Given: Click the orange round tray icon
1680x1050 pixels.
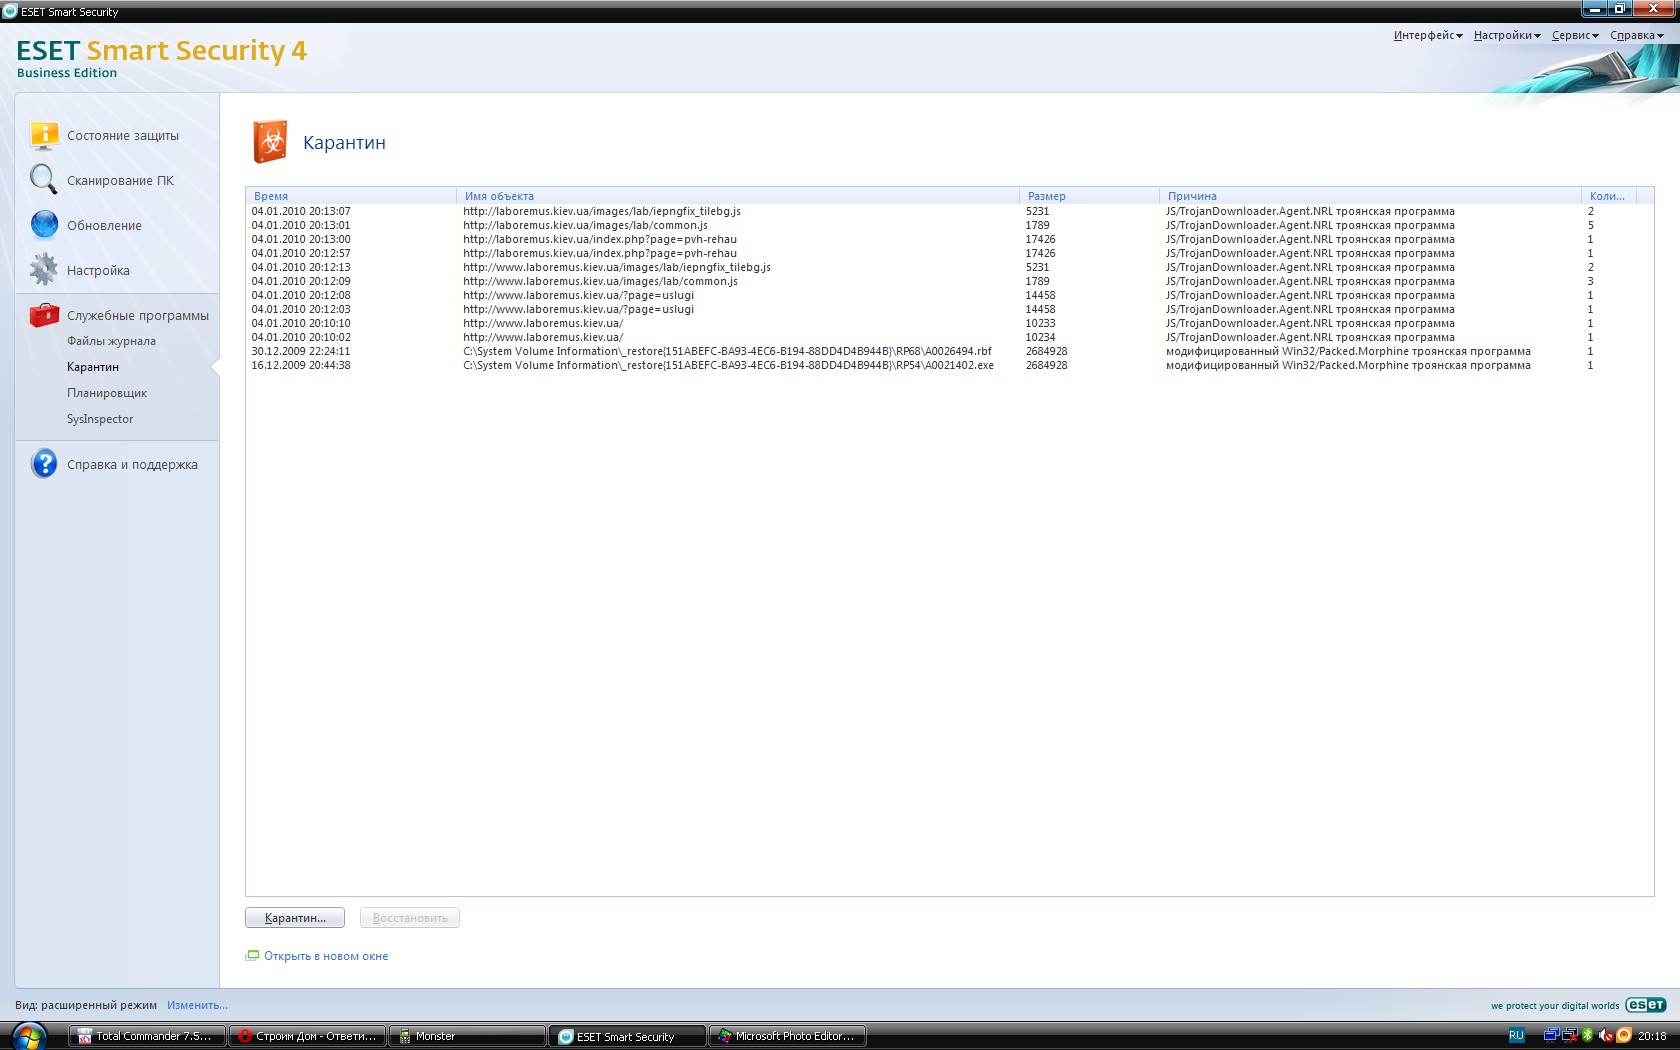Looking at the screenshot, I should pos(1624,1035).
